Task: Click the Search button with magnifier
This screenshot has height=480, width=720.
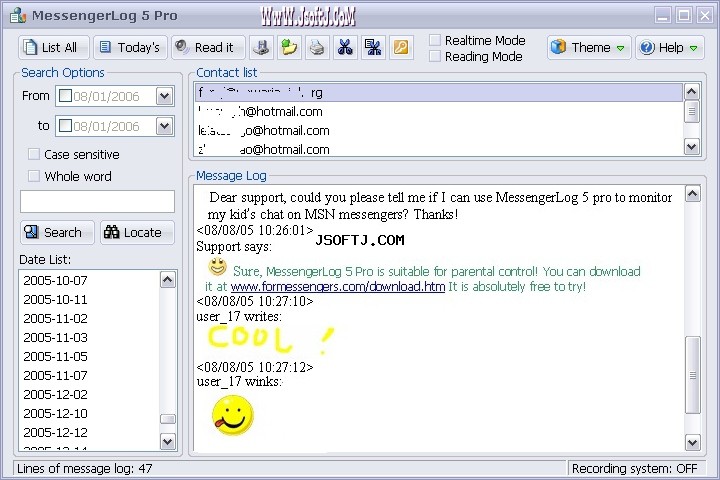Action: 57,232
